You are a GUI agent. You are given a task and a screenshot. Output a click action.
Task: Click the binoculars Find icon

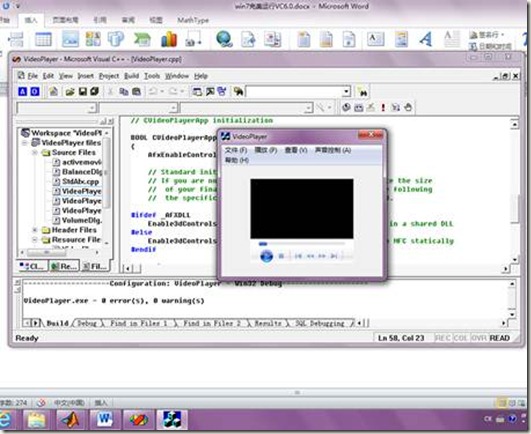pos(362,92)
